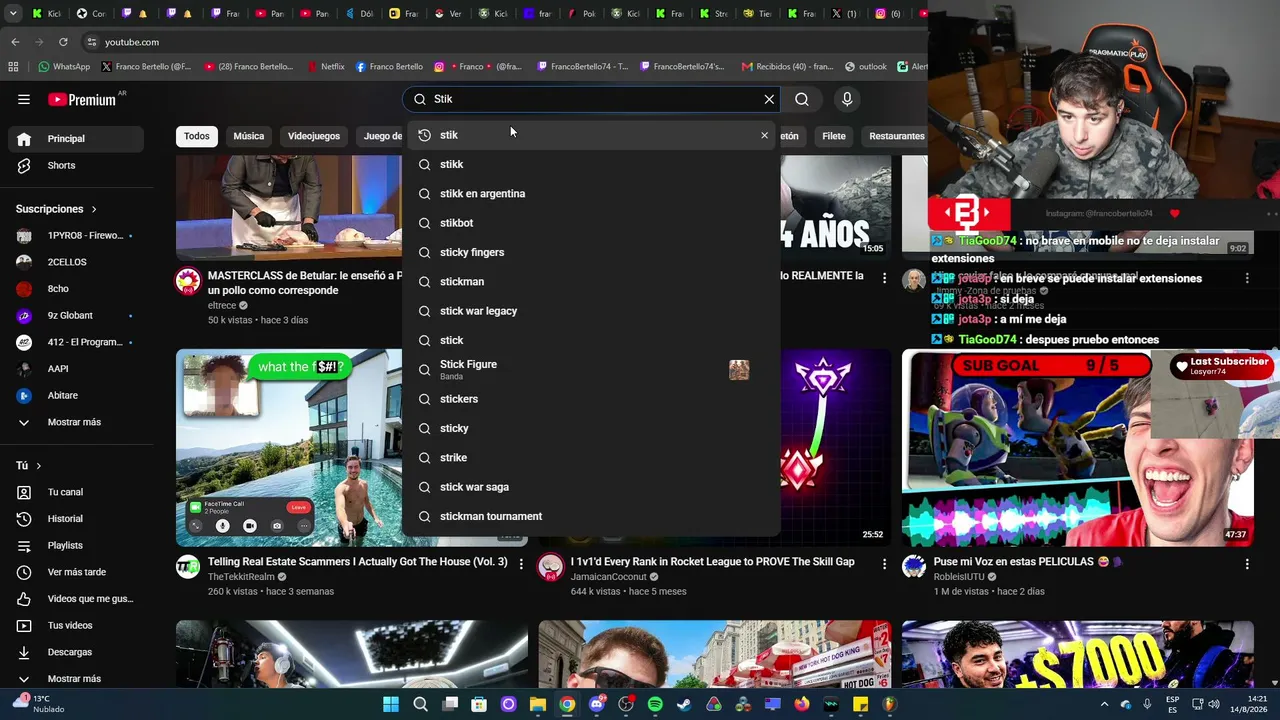Choose the "sticky fingers" suggestion
1280x720 pixels.
coord(591,252)
